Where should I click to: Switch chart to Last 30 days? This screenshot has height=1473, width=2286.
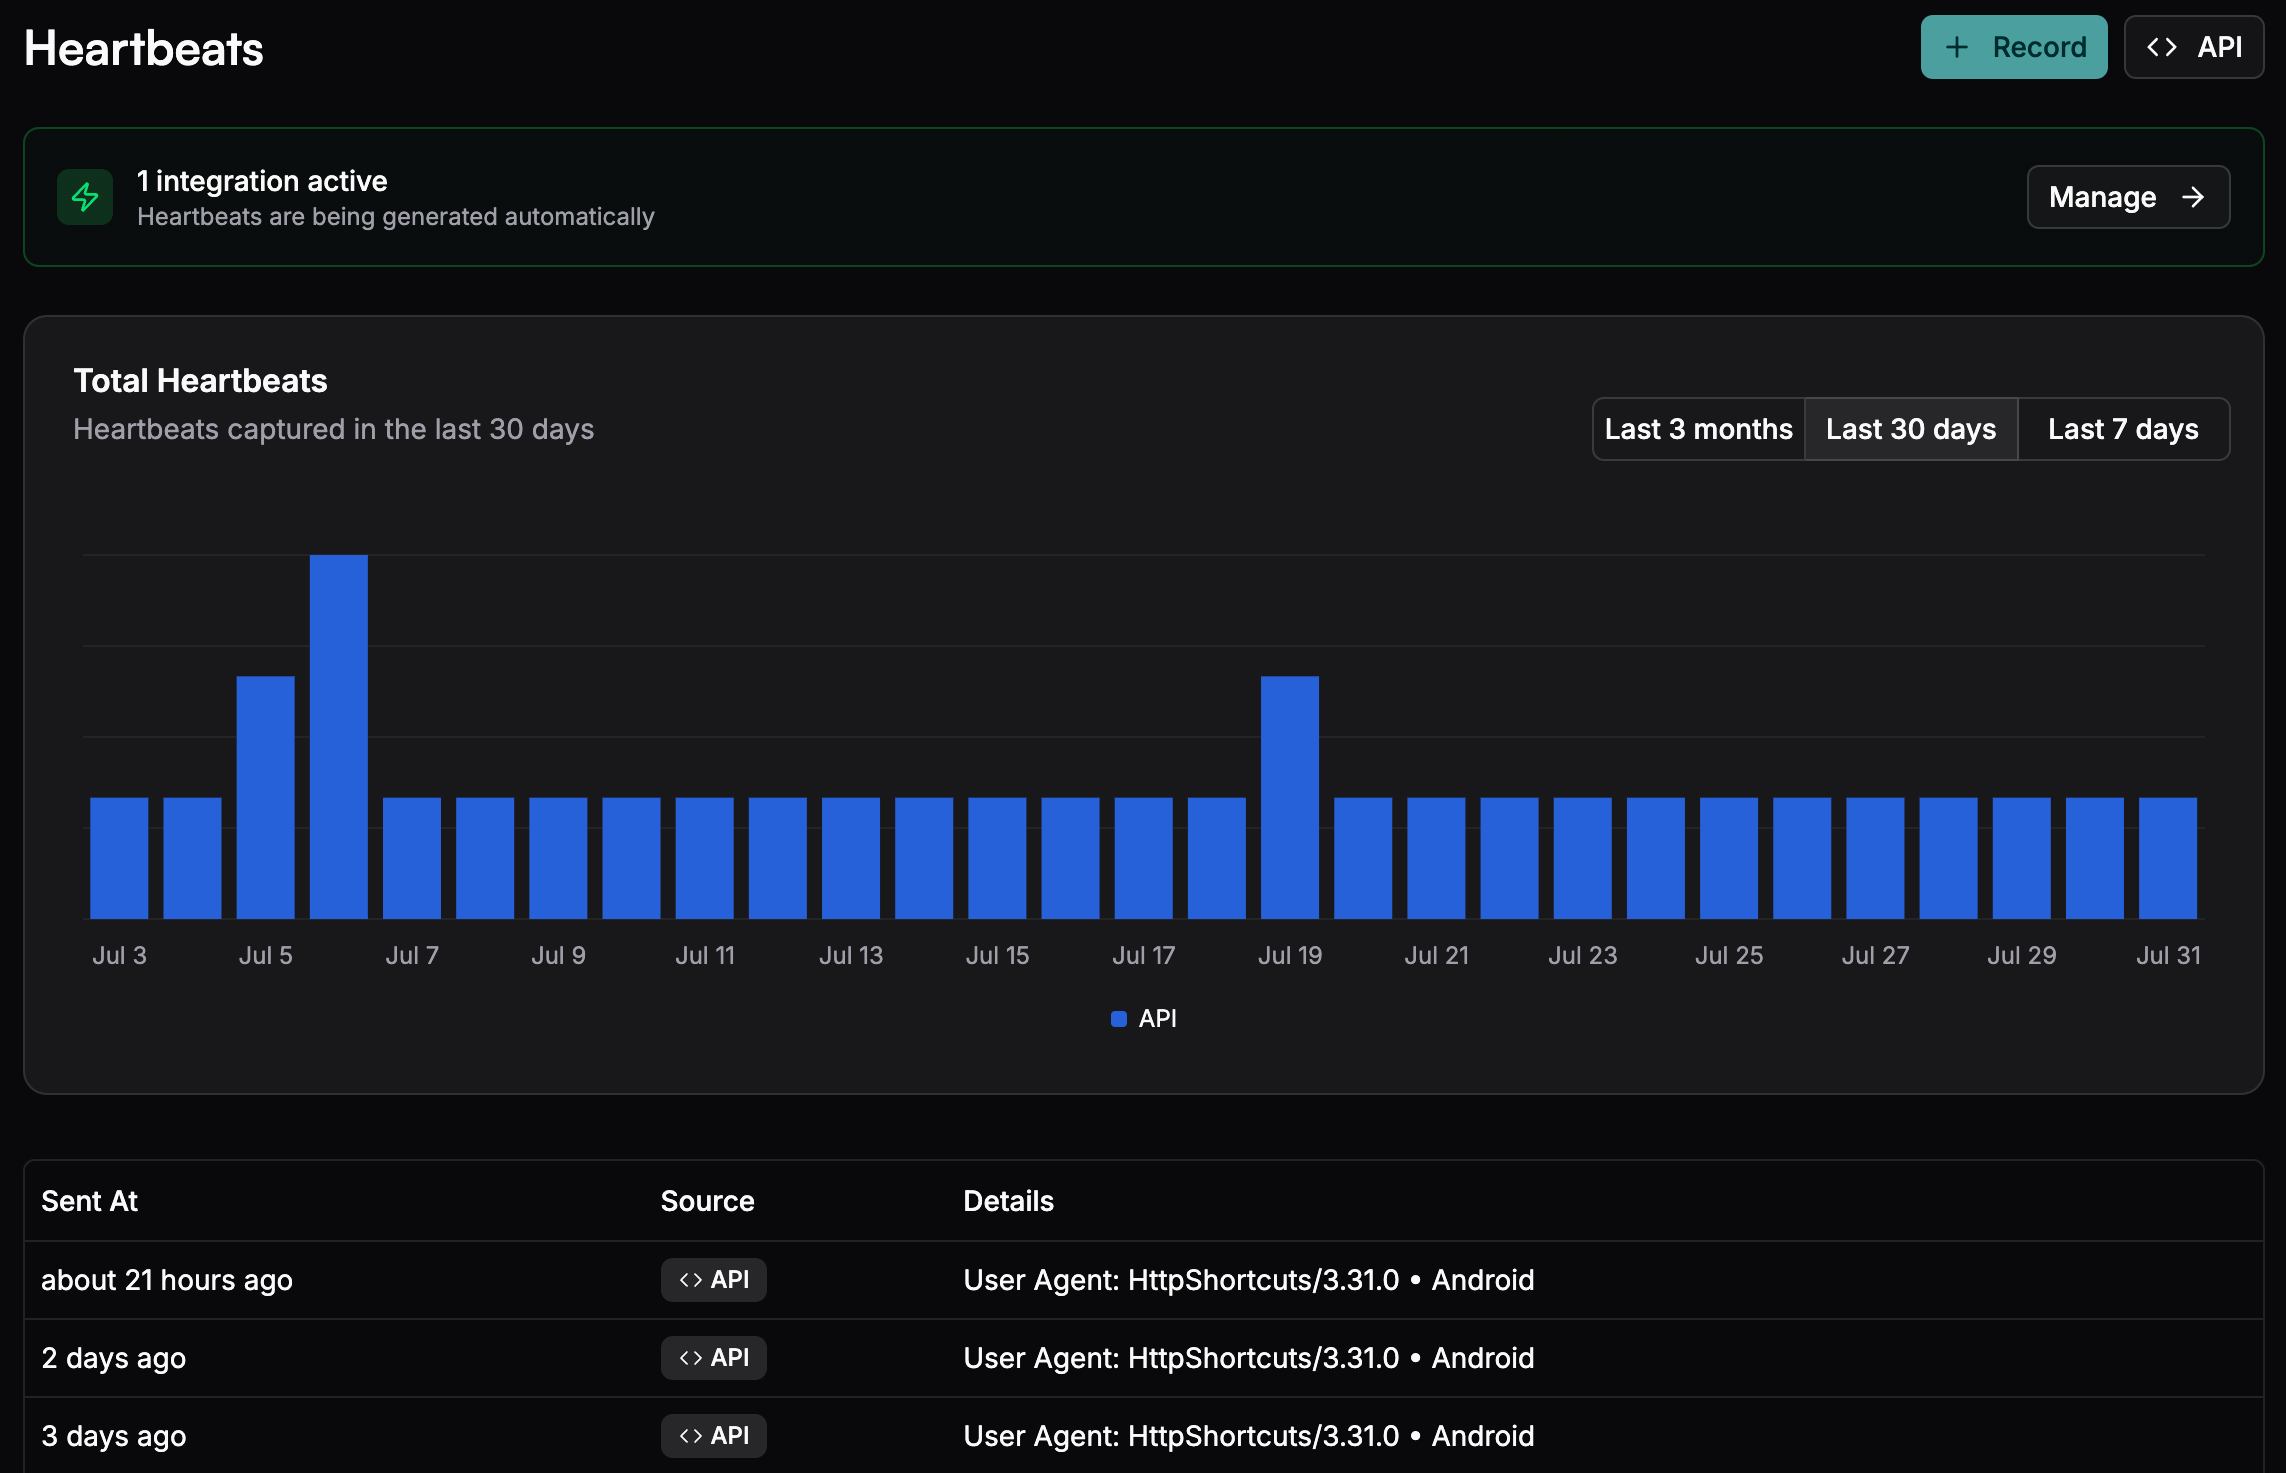tap(1911, 429)
